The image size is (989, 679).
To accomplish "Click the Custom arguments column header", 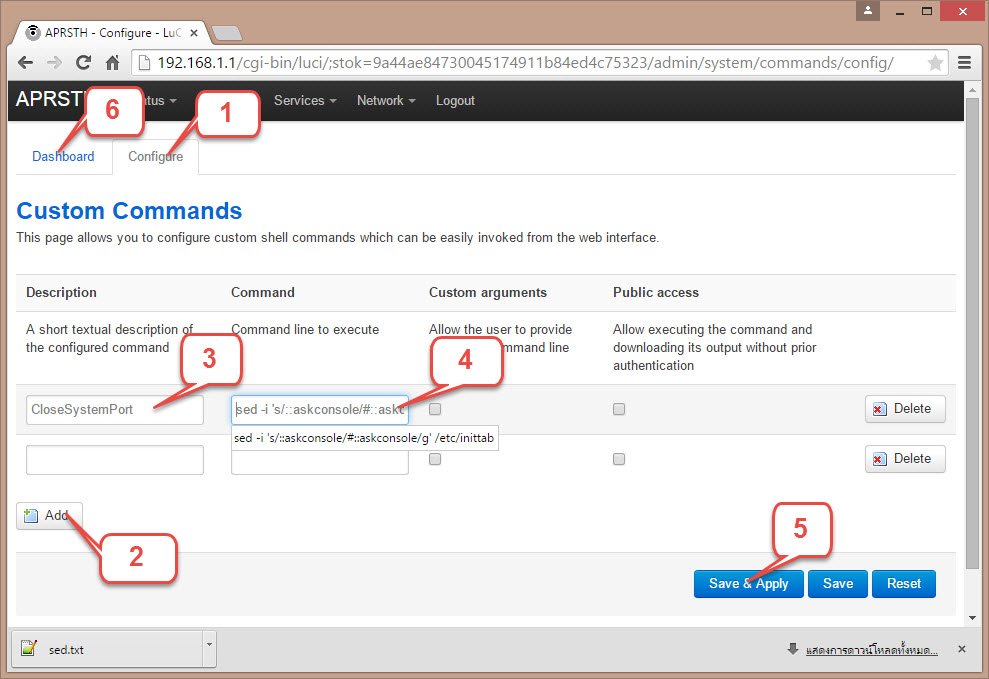I will [x=488, y=293].
